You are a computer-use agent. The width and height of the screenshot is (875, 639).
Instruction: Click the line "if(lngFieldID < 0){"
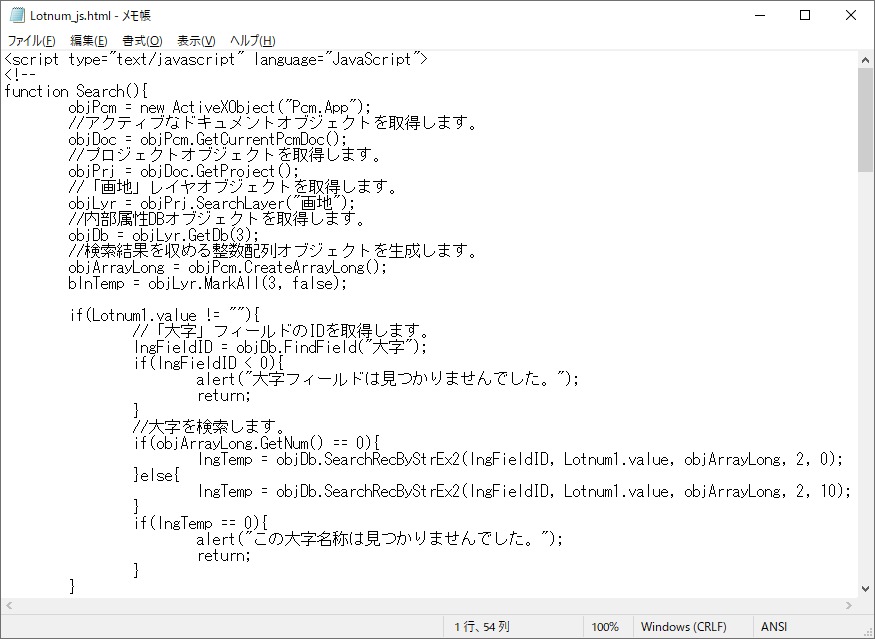tap(208, 363)
